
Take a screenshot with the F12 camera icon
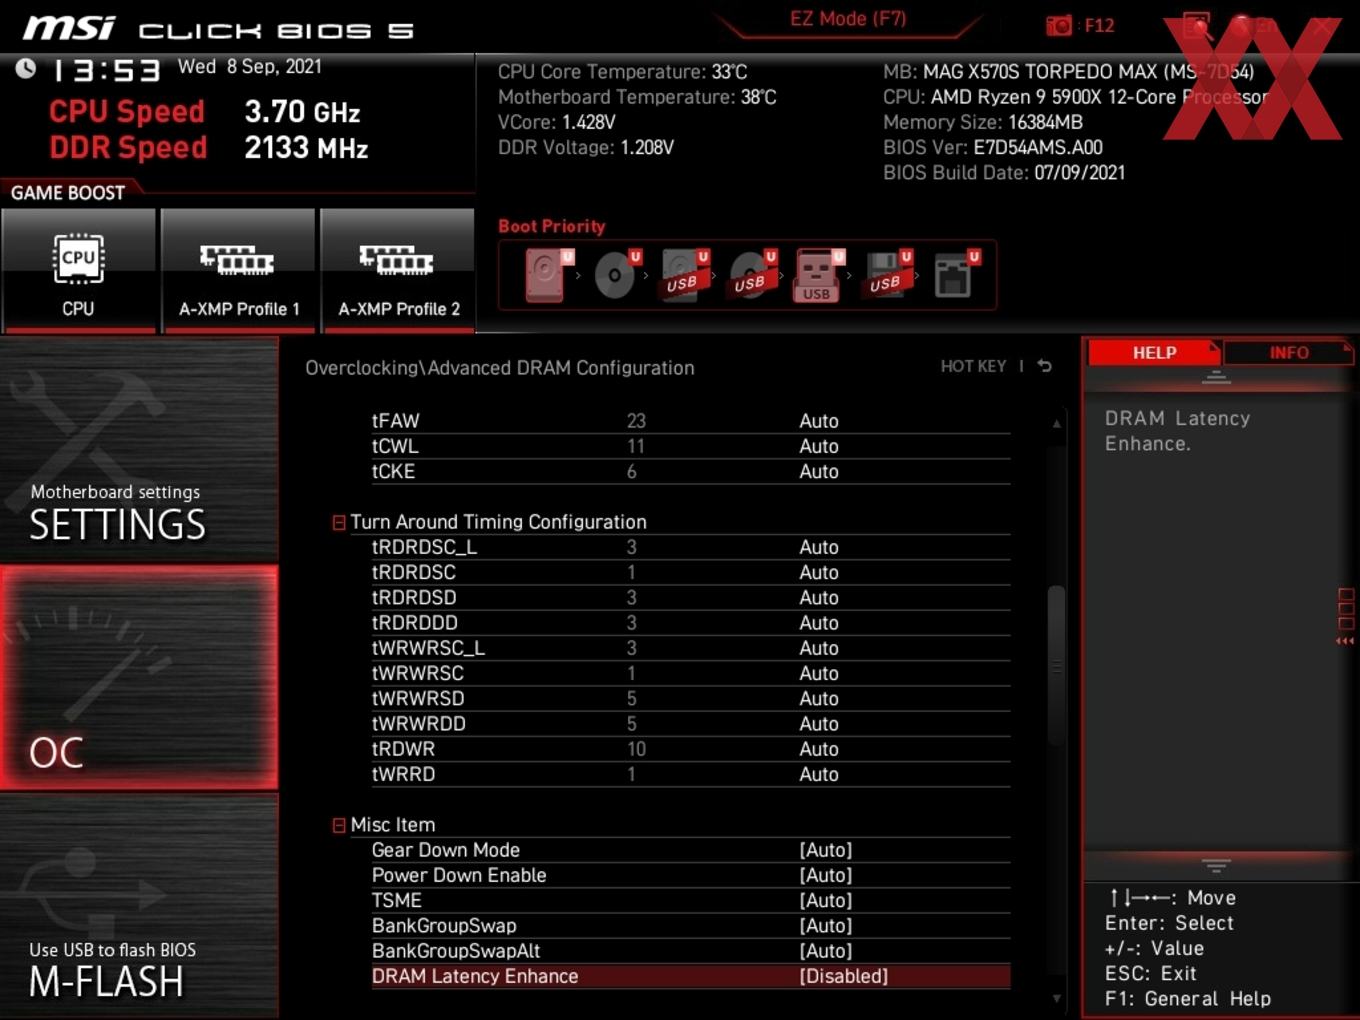(1059, 25)
